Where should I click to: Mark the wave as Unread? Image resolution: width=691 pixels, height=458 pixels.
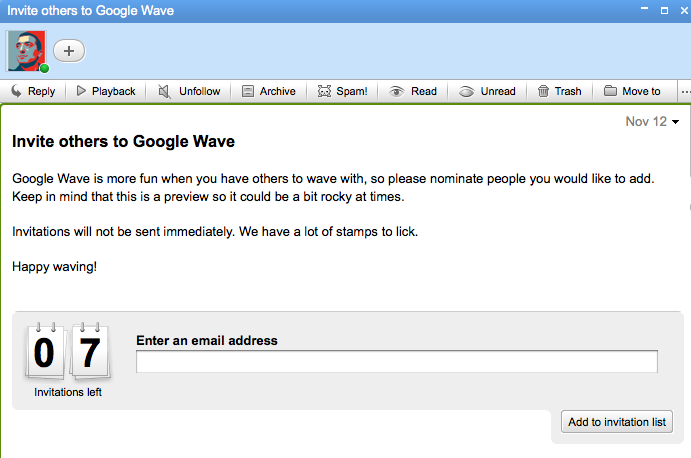[x=487, y=91]
